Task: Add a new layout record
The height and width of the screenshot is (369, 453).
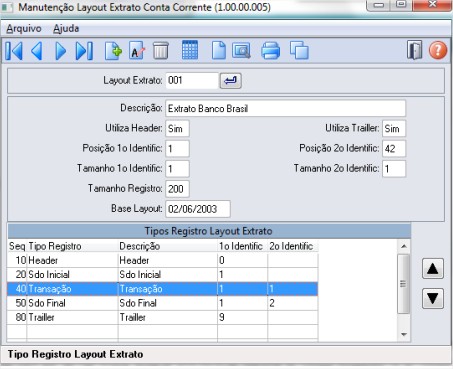Action: click(x=113, y=51)
